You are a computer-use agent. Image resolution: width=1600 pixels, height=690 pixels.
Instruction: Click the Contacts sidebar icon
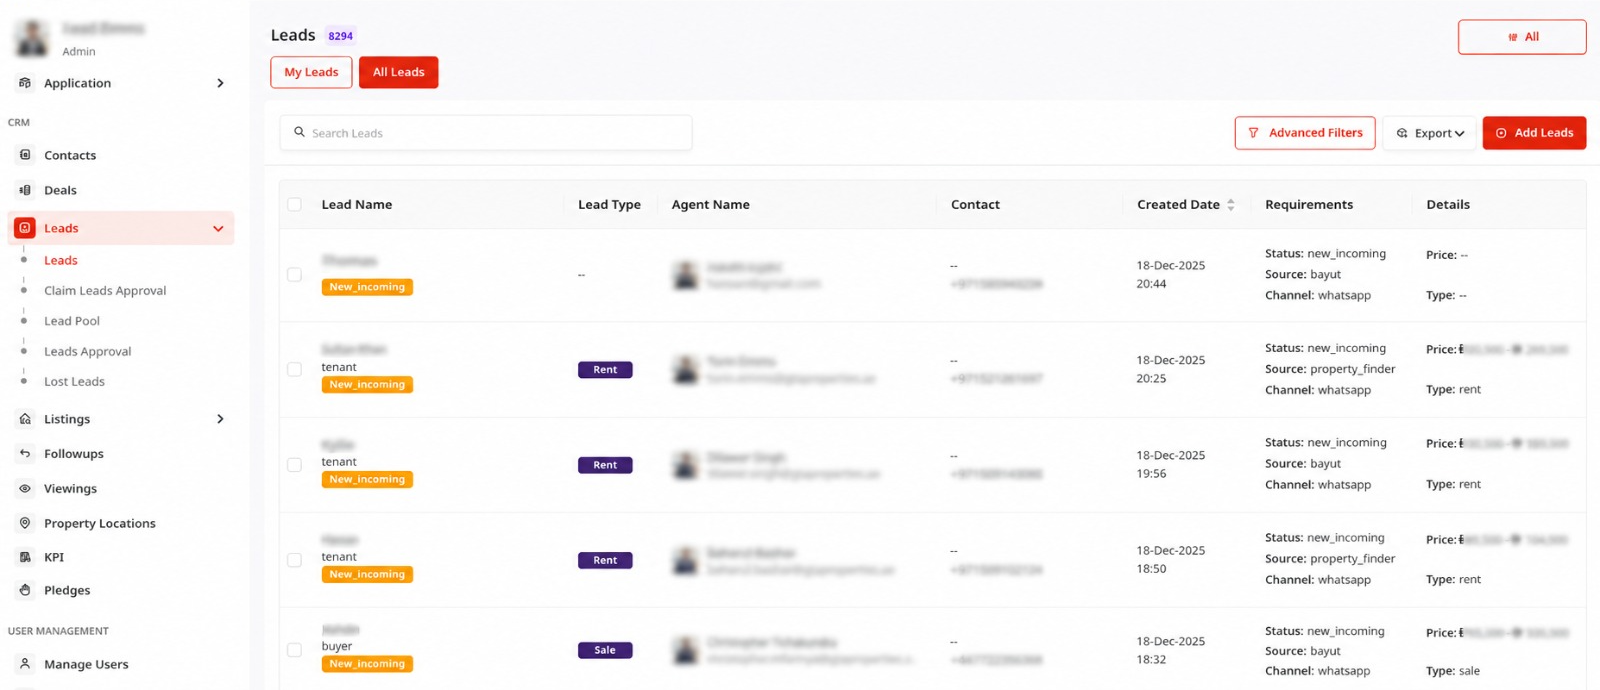[25, 155]
